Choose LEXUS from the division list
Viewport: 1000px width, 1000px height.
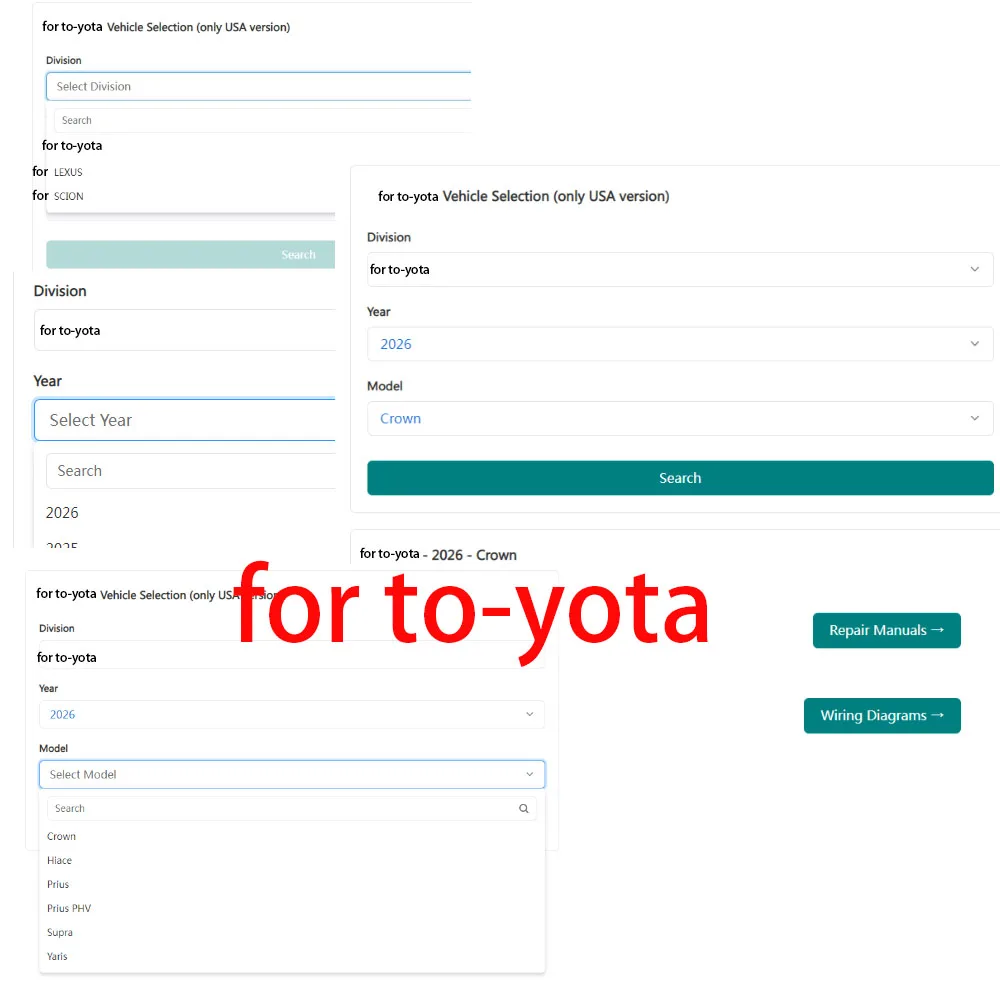(69, 173)
